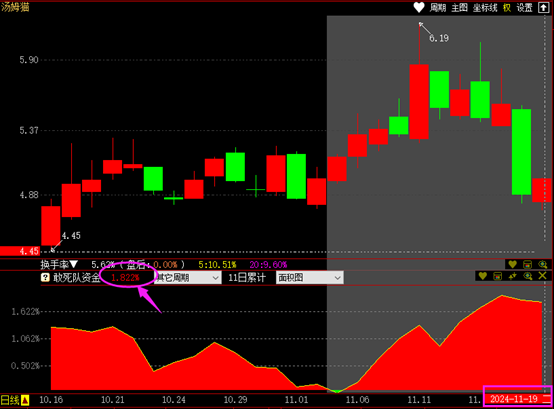This screenshot has height=409, width=554.
Task: Click the 4.88 price axis label
Action: point(29,195)
